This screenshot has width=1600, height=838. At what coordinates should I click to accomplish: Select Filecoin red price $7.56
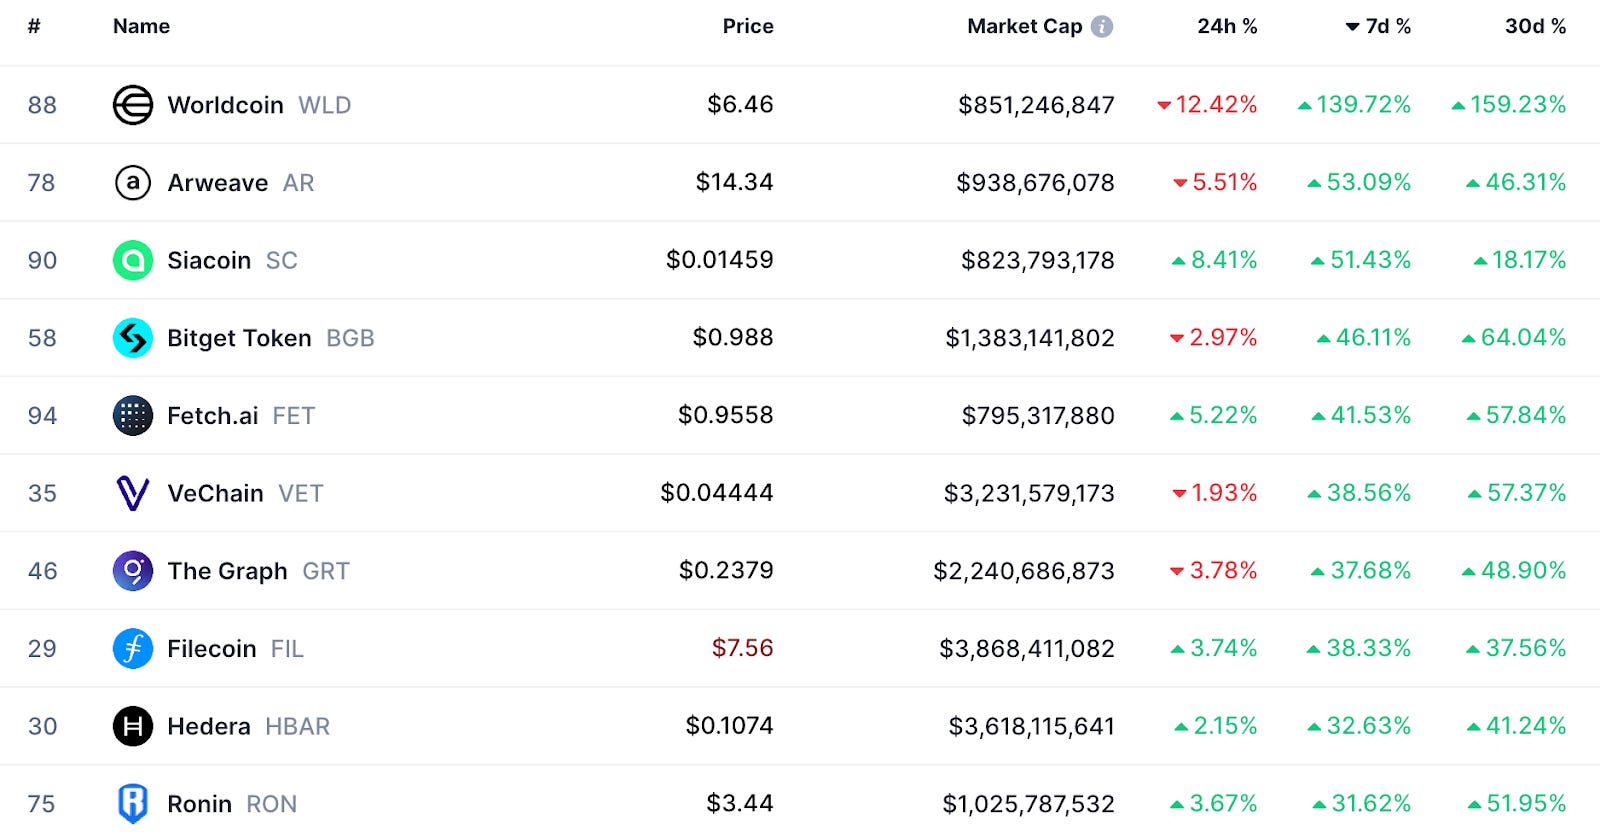coord(742,648)
